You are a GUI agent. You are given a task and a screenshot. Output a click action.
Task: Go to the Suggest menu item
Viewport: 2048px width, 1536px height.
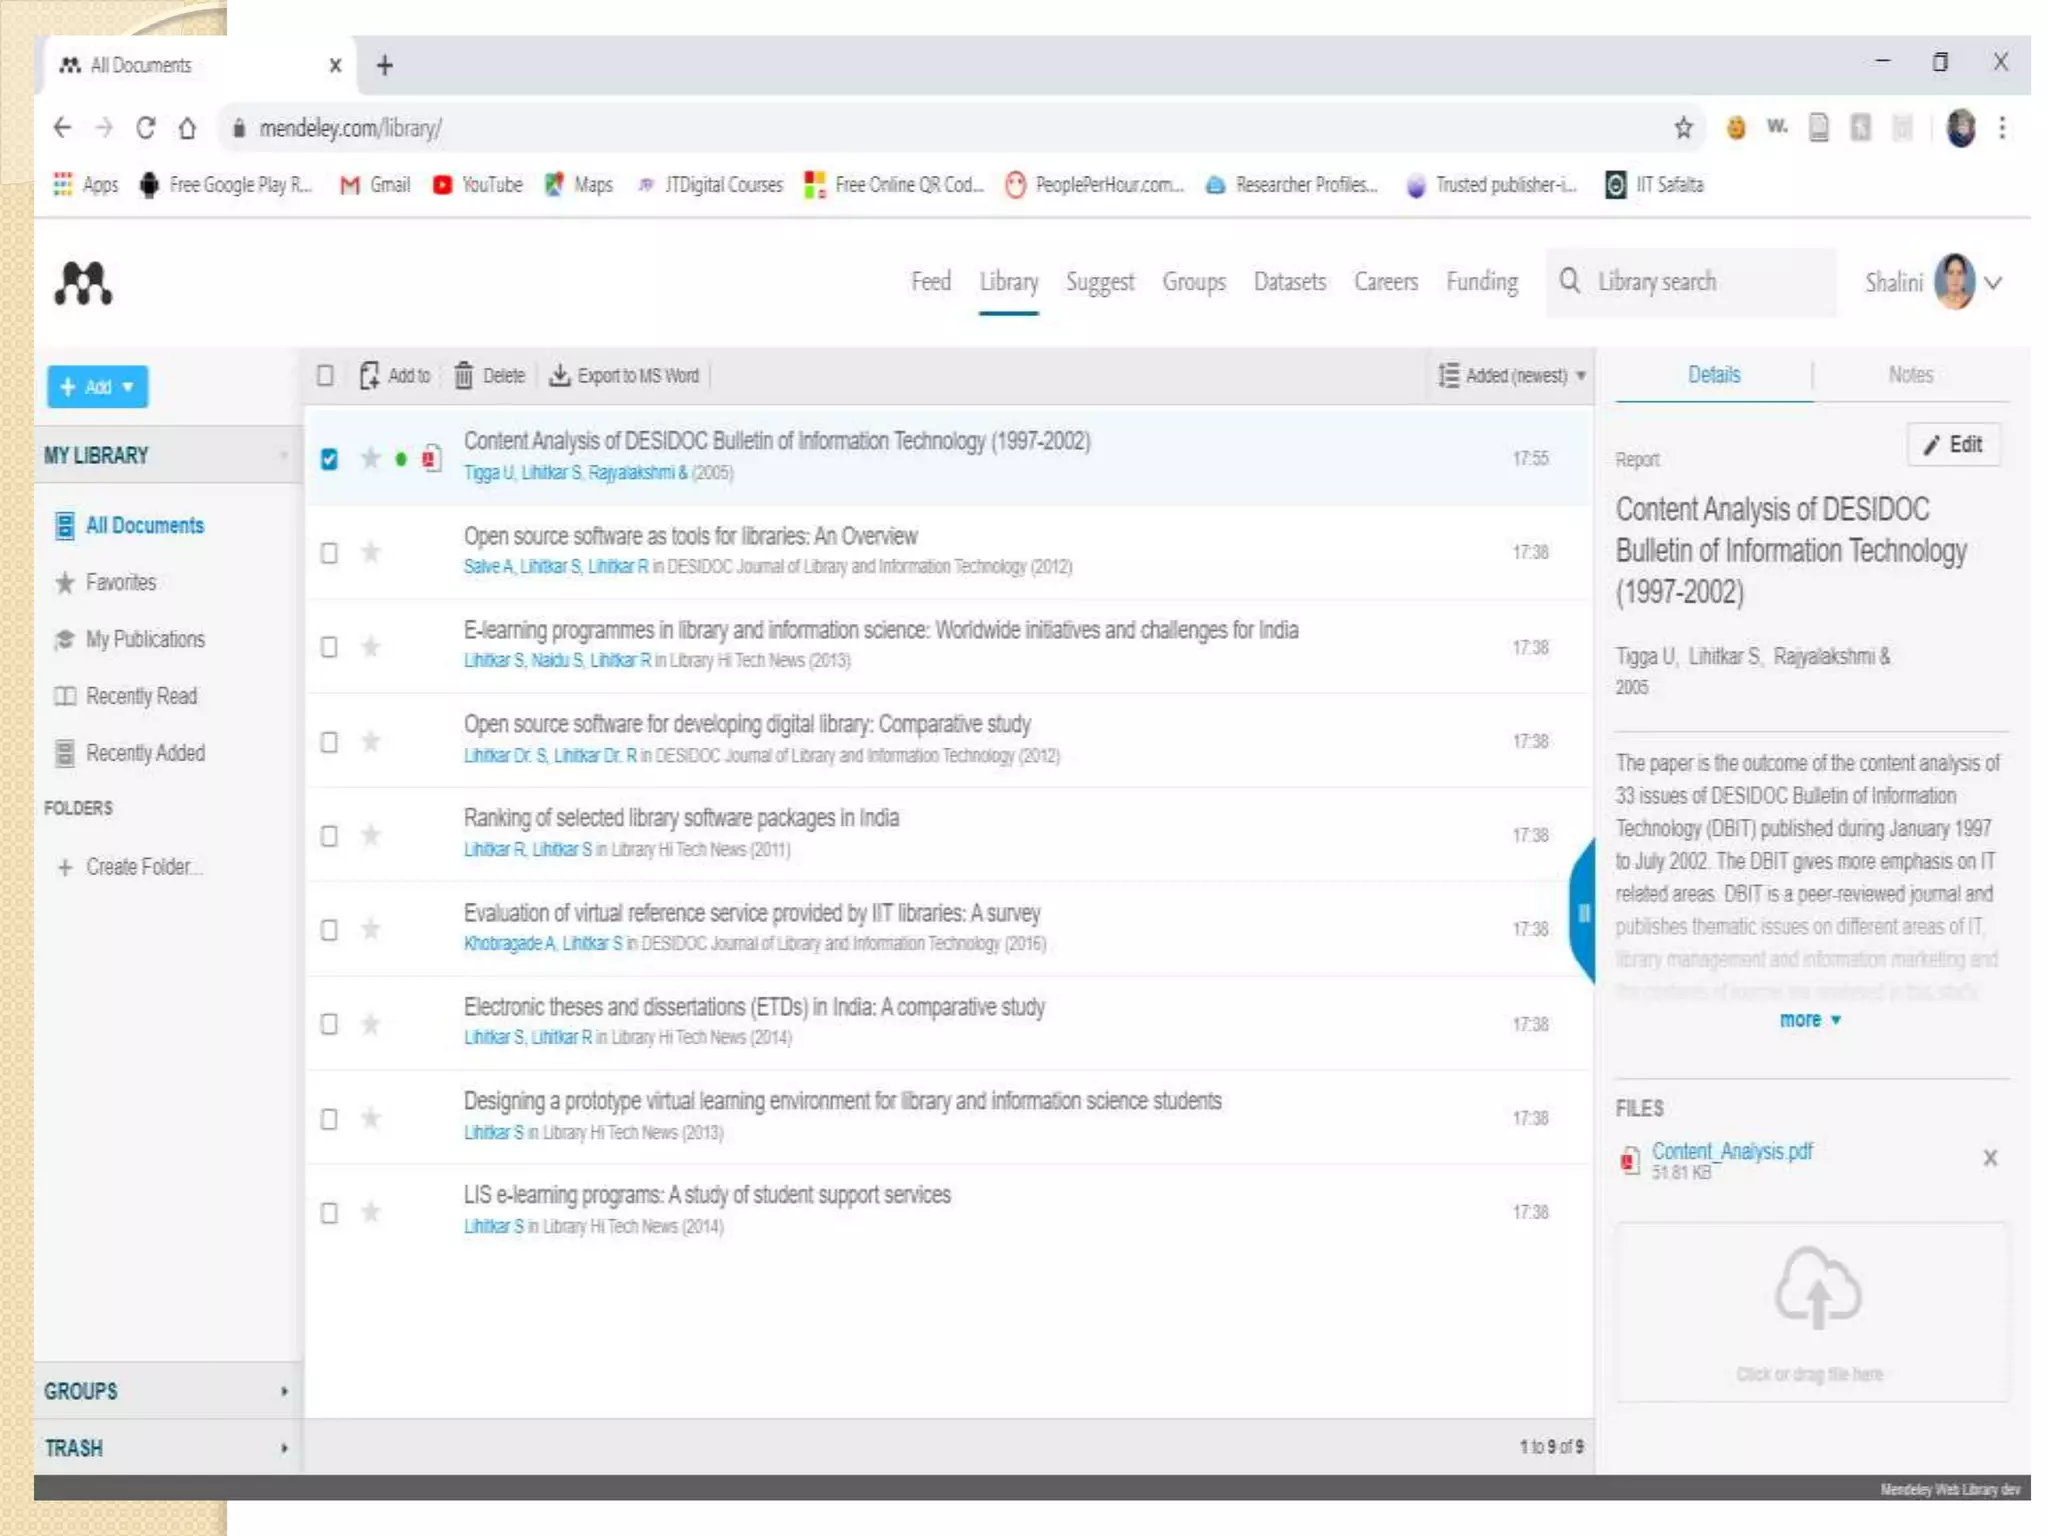tap(1099, 282)
